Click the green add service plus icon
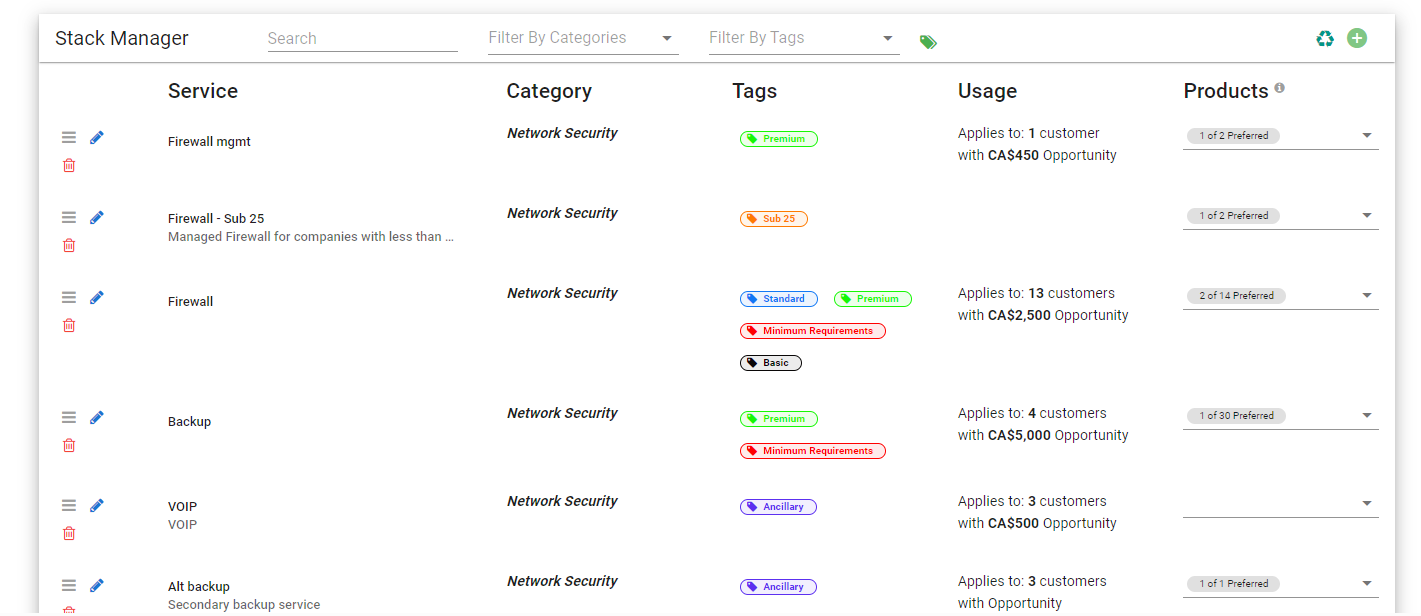The width and height of the screenshot is (1421, 616). point(1357,39)
